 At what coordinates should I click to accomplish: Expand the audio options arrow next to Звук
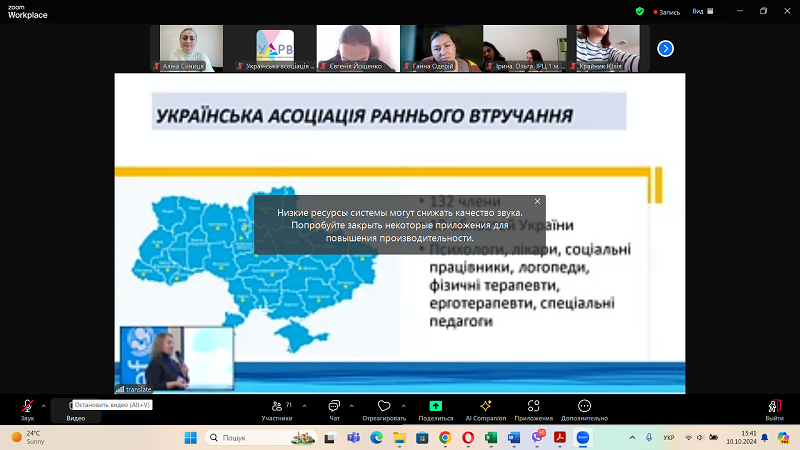pos(43,406)
